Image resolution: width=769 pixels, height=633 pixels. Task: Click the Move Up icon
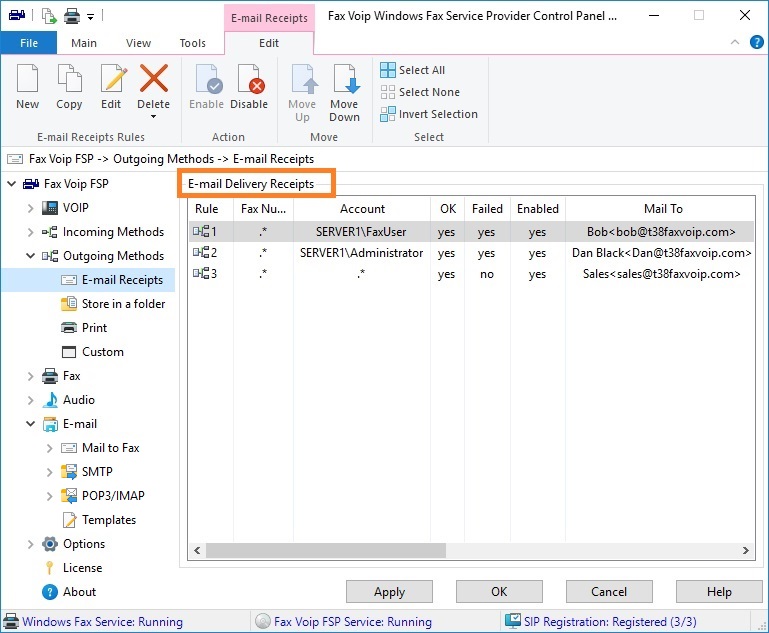coord(304,78)
